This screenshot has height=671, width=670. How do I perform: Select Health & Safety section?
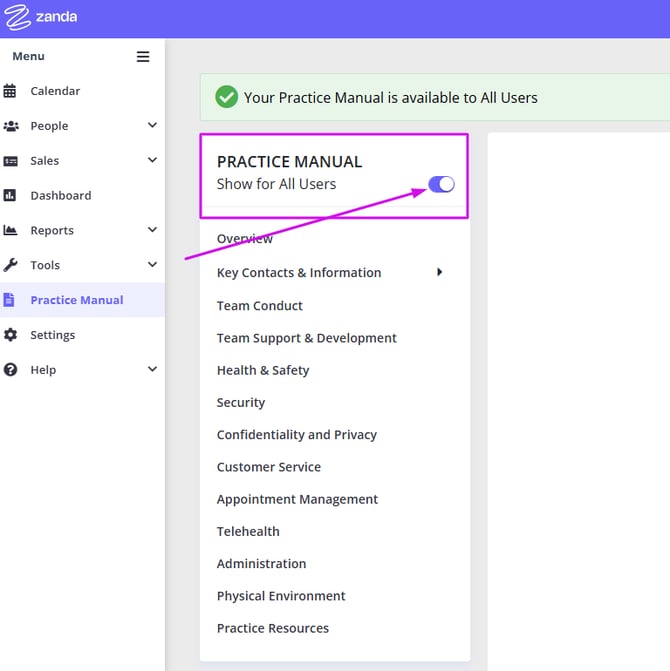(263, 370)
